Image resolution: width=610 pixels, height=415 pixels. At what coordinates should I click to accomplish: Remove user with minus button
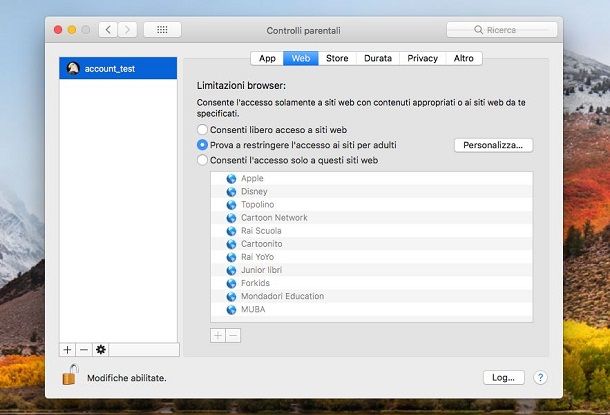pyautogui.click(x=84, y=350)
